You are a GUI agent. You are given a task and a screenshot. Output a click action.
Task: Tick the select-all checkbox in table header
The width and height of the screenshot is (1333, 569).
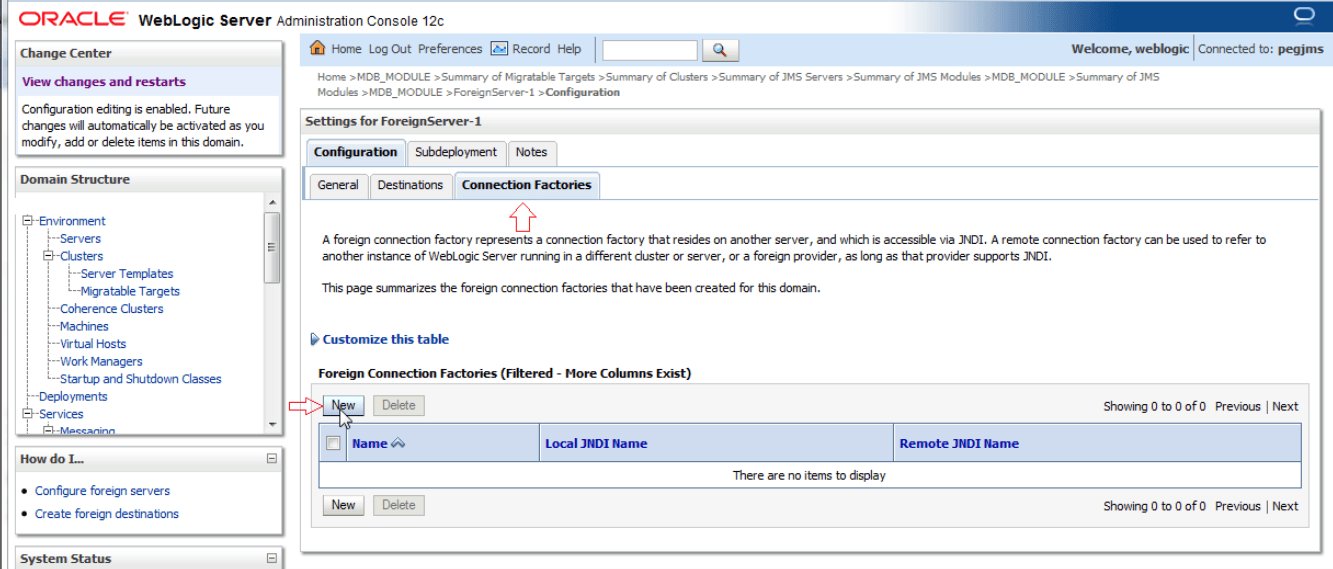coord(333,443)
